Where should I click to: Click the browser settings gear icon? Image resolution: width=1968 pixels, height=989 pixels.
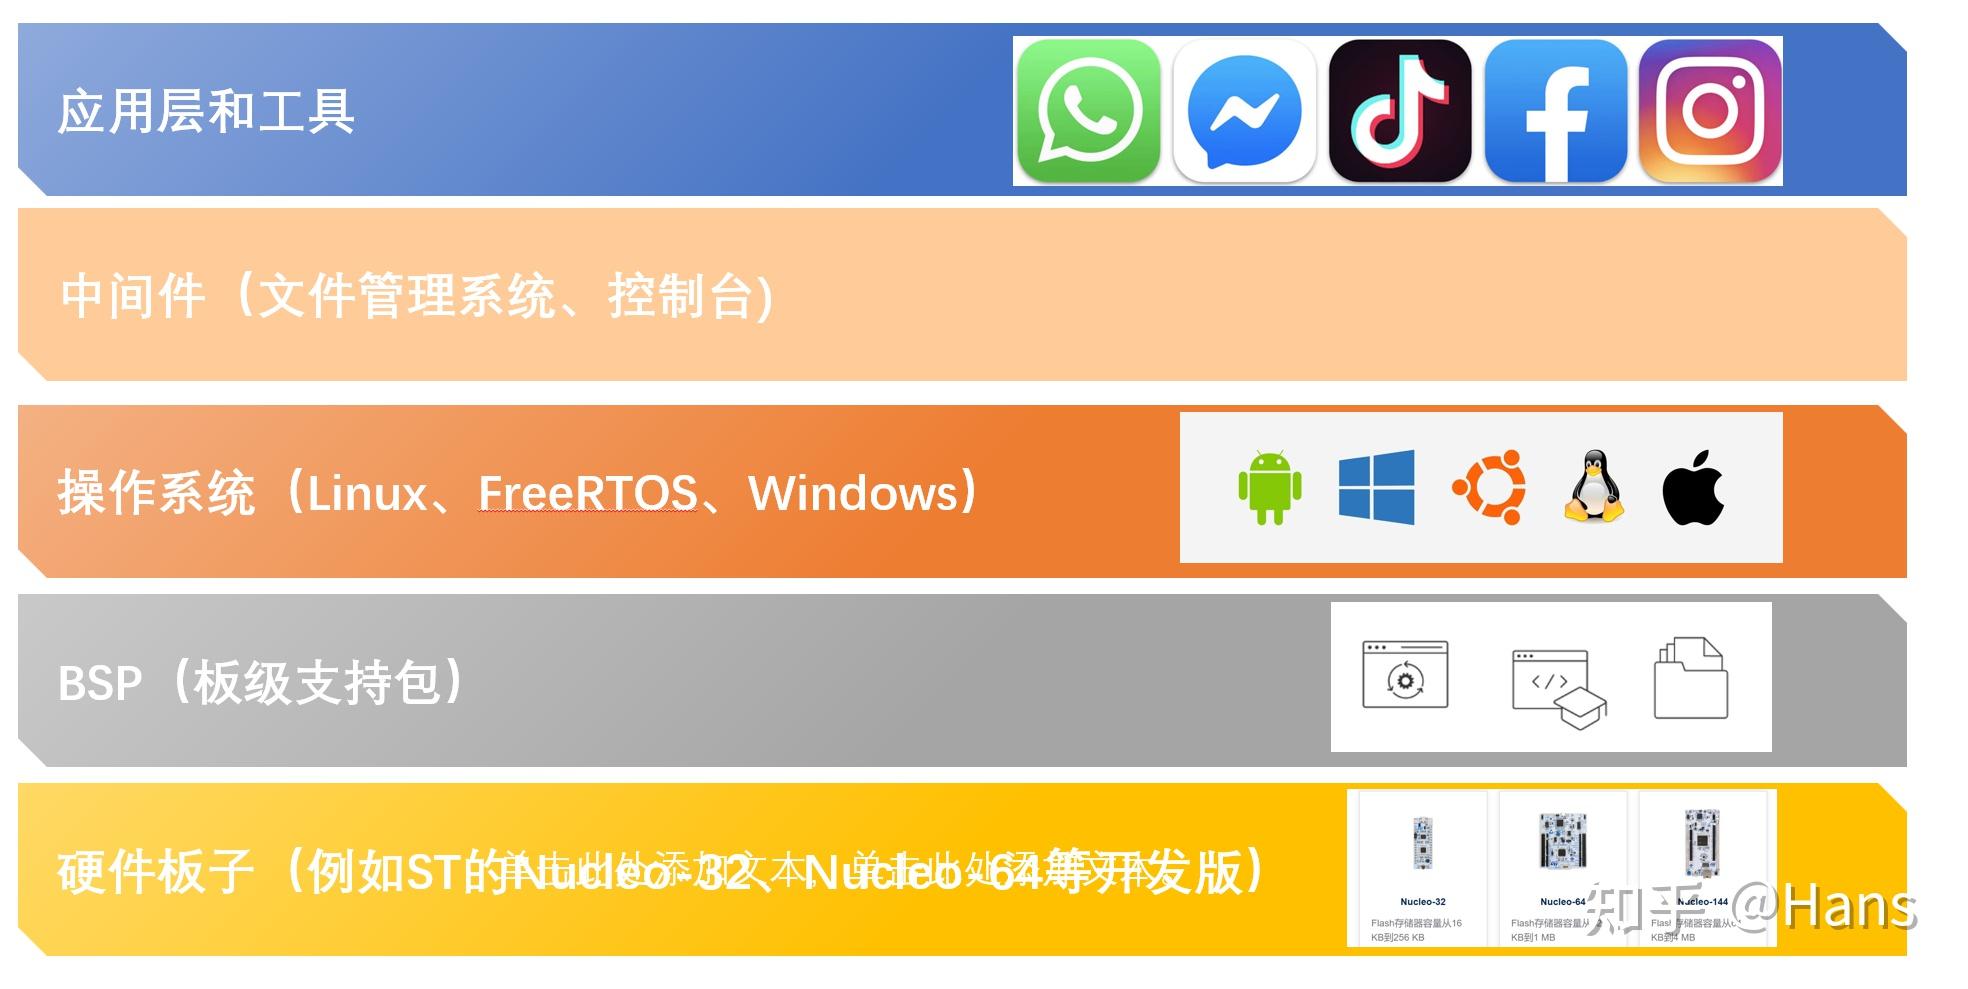pyautogui.click(x=1405, y=675)
